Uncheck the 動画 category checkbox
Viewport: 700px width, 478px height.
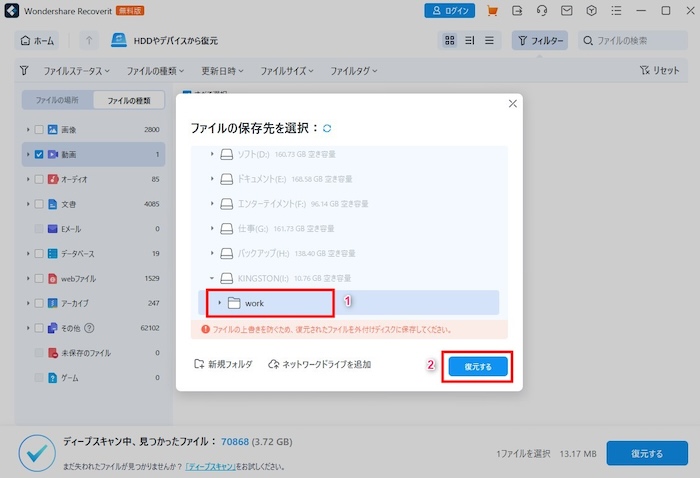[39, 155]
